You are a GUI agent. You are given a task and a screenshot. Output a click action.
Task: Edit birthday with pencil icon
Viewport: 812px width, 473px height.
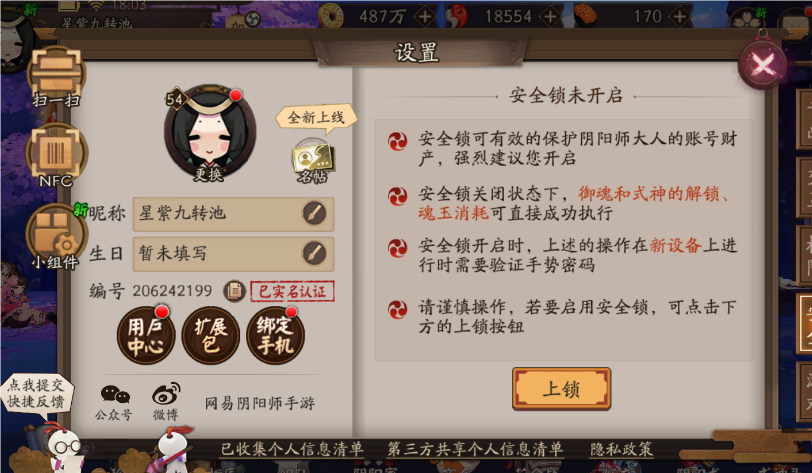[x=314, y=253]
